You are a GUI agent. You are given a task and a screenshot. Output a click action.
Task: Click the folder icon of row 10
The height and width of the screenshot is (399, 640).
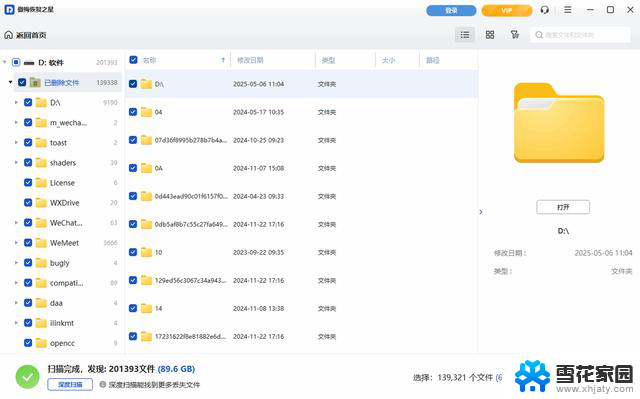point(146,252)
